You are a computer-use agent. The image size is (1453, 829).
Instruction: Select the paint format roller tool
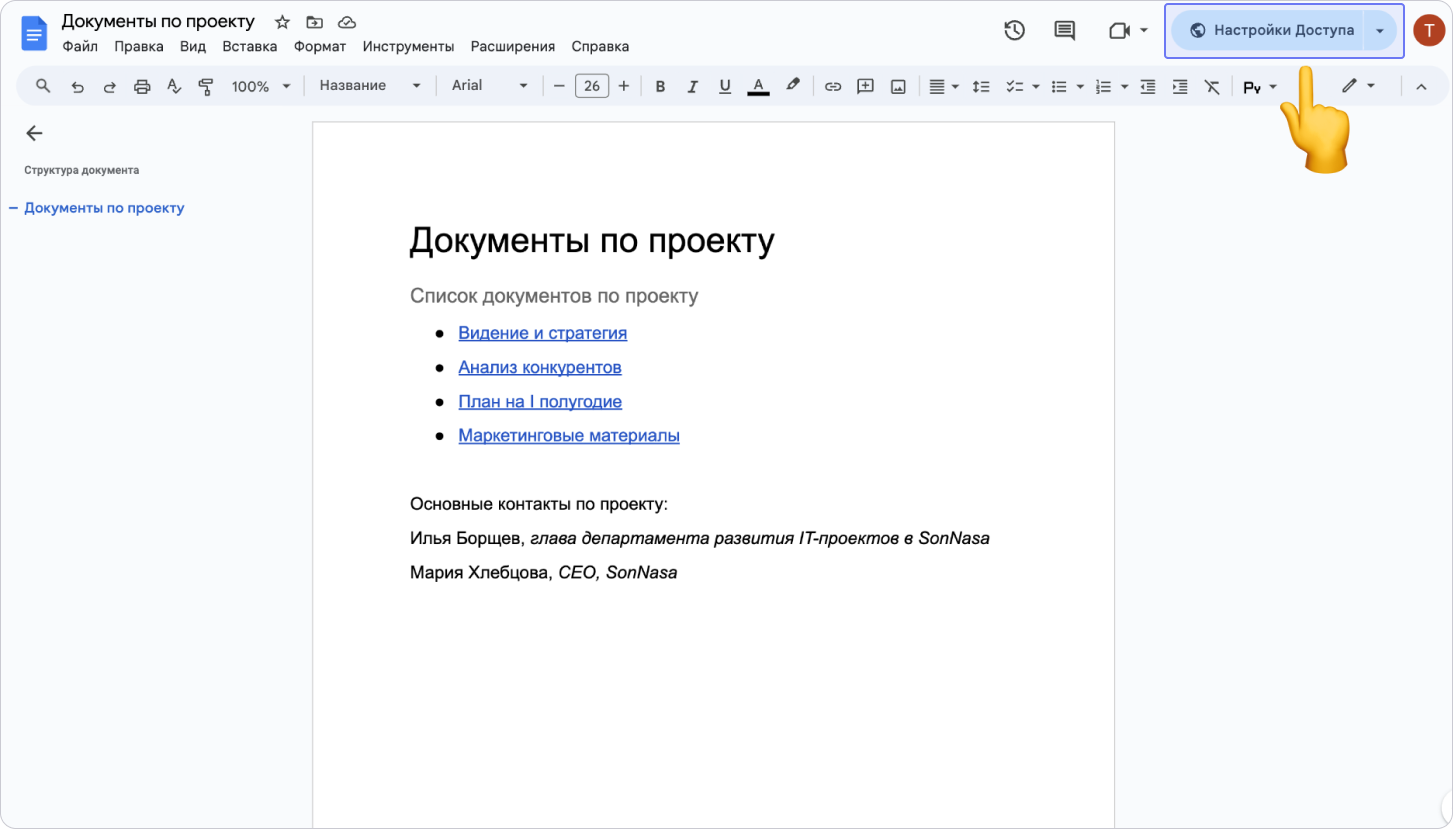(206, 87)
